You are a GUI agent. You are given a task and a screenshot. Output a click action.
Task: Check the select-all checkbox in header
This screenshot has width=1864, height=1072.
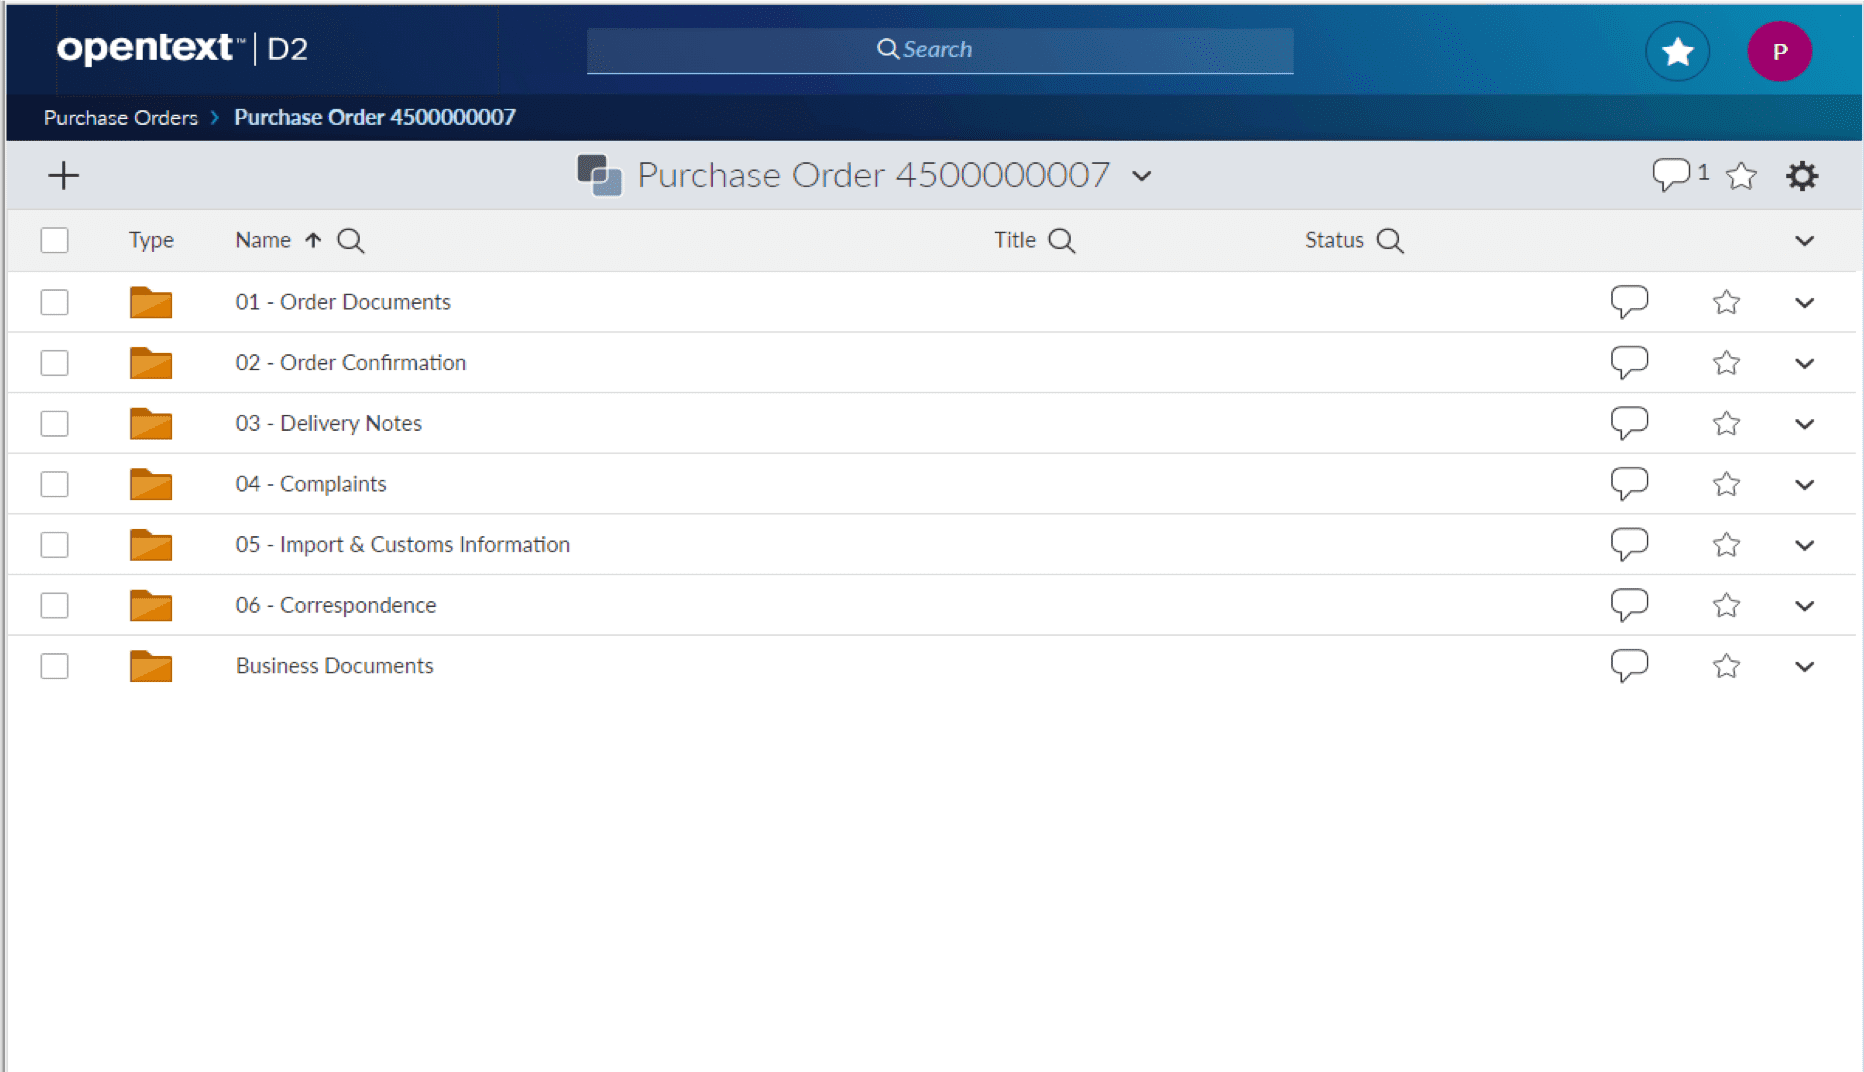pyautogui.click(x=54, y=240)
